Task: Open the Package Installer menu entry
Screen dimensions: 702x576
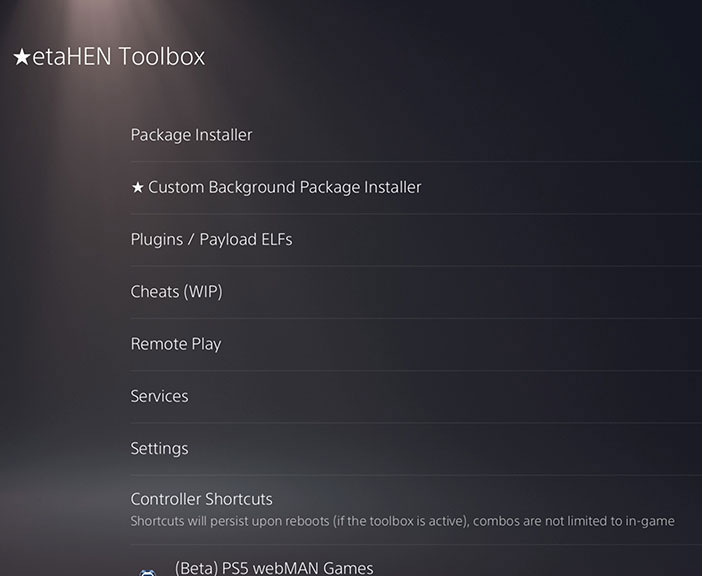Action: (x=416, y=135)
